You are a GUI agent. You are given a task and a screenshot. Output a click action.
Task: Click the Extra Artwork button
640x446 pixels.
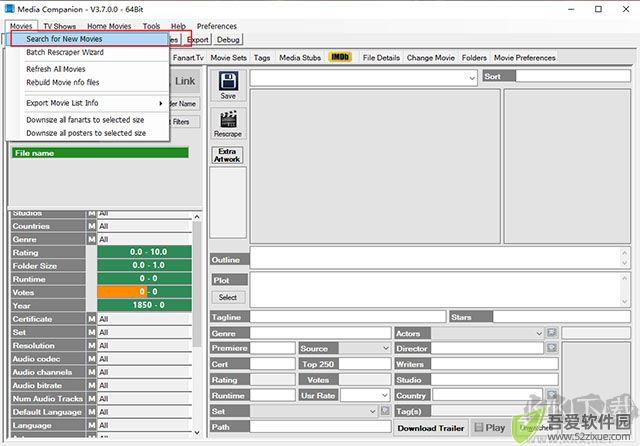point(227,155)
